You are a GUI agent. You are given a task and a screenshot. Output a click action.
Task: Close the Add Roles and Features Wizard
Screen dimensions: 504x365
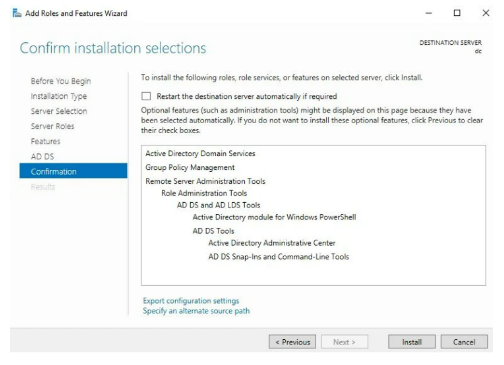click(x=486, y=13)
